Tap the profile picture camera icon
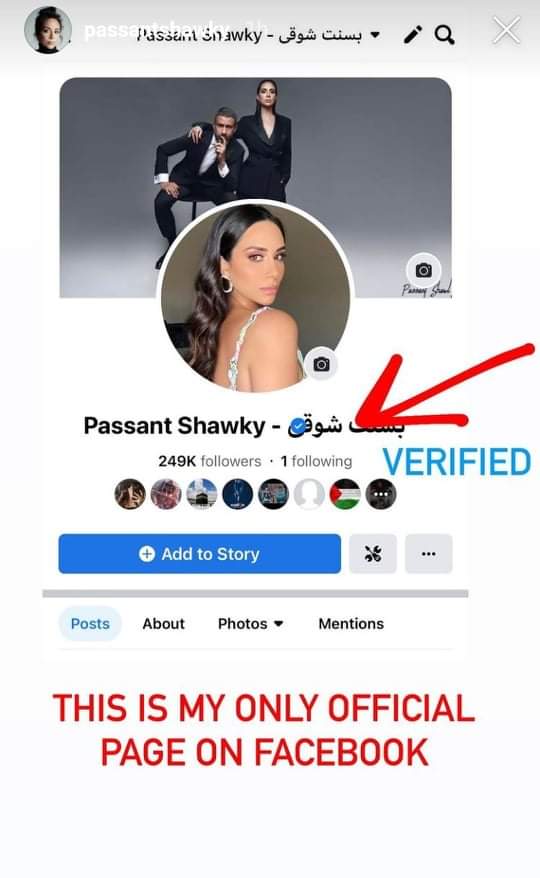Screen dimensions: 540x878 tap(322, 365)
